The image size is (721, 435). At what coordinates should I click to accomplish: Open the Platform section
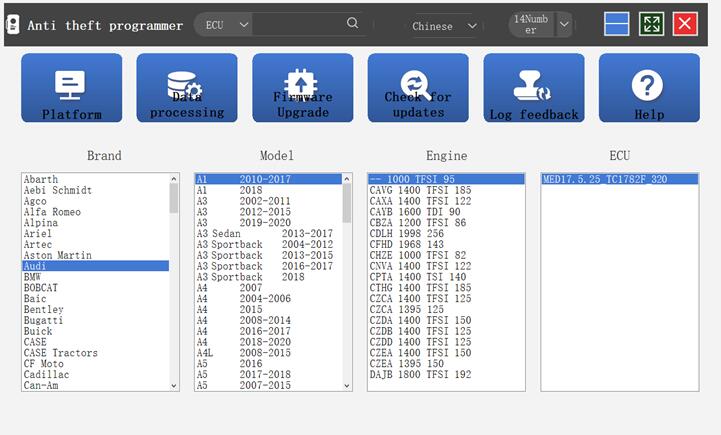point(72,88)
